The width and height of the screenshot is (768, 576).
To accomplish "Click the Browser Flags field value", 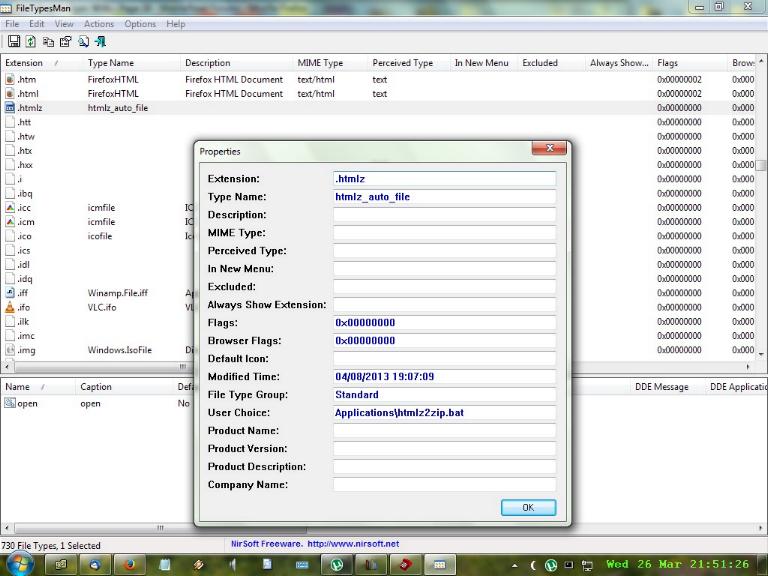I will coord(444,341).
